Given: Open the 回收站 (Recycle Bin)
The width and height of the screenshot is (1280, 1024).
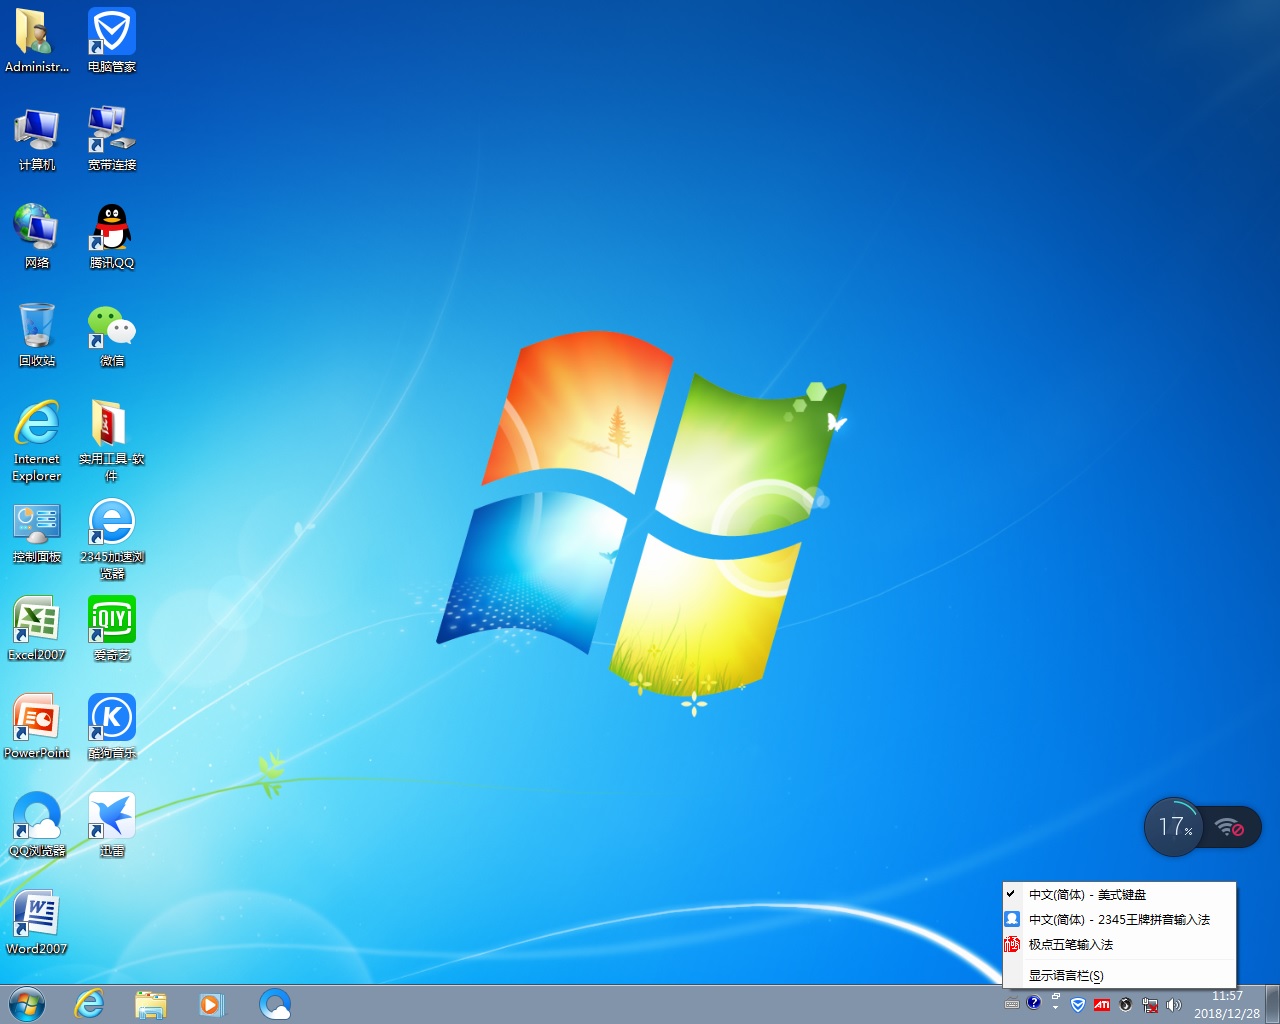Looking at the screenshot, I should 37,330.
